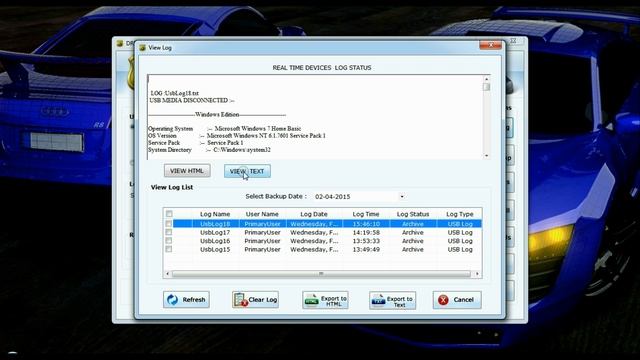
Task: Click USB Log type cell in UsbLog15 row
Action: tap(460, 249)
